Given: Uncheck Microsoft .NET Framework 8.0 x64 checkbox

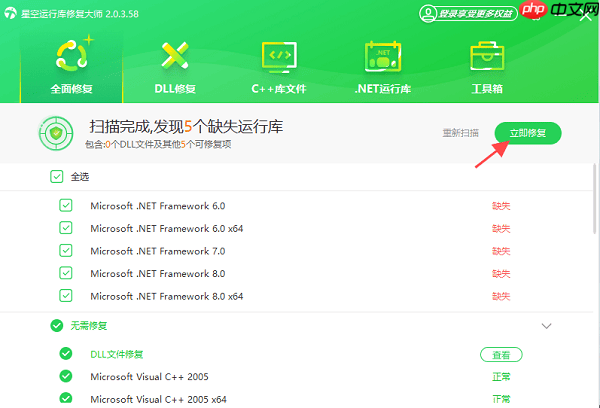Looking at the screenshot, I should pyautogui.click(x=66, y=296).
